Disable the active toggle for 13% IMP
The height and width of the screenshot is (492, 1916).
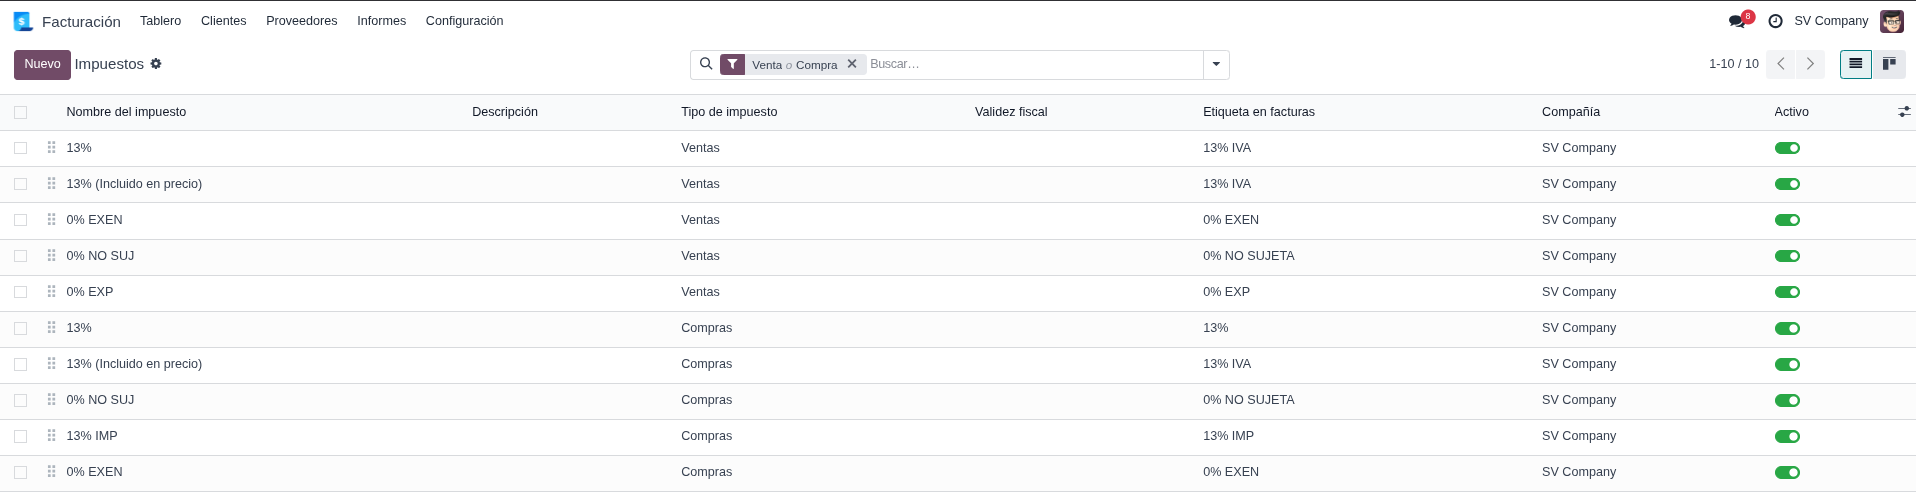point(1787,436)
